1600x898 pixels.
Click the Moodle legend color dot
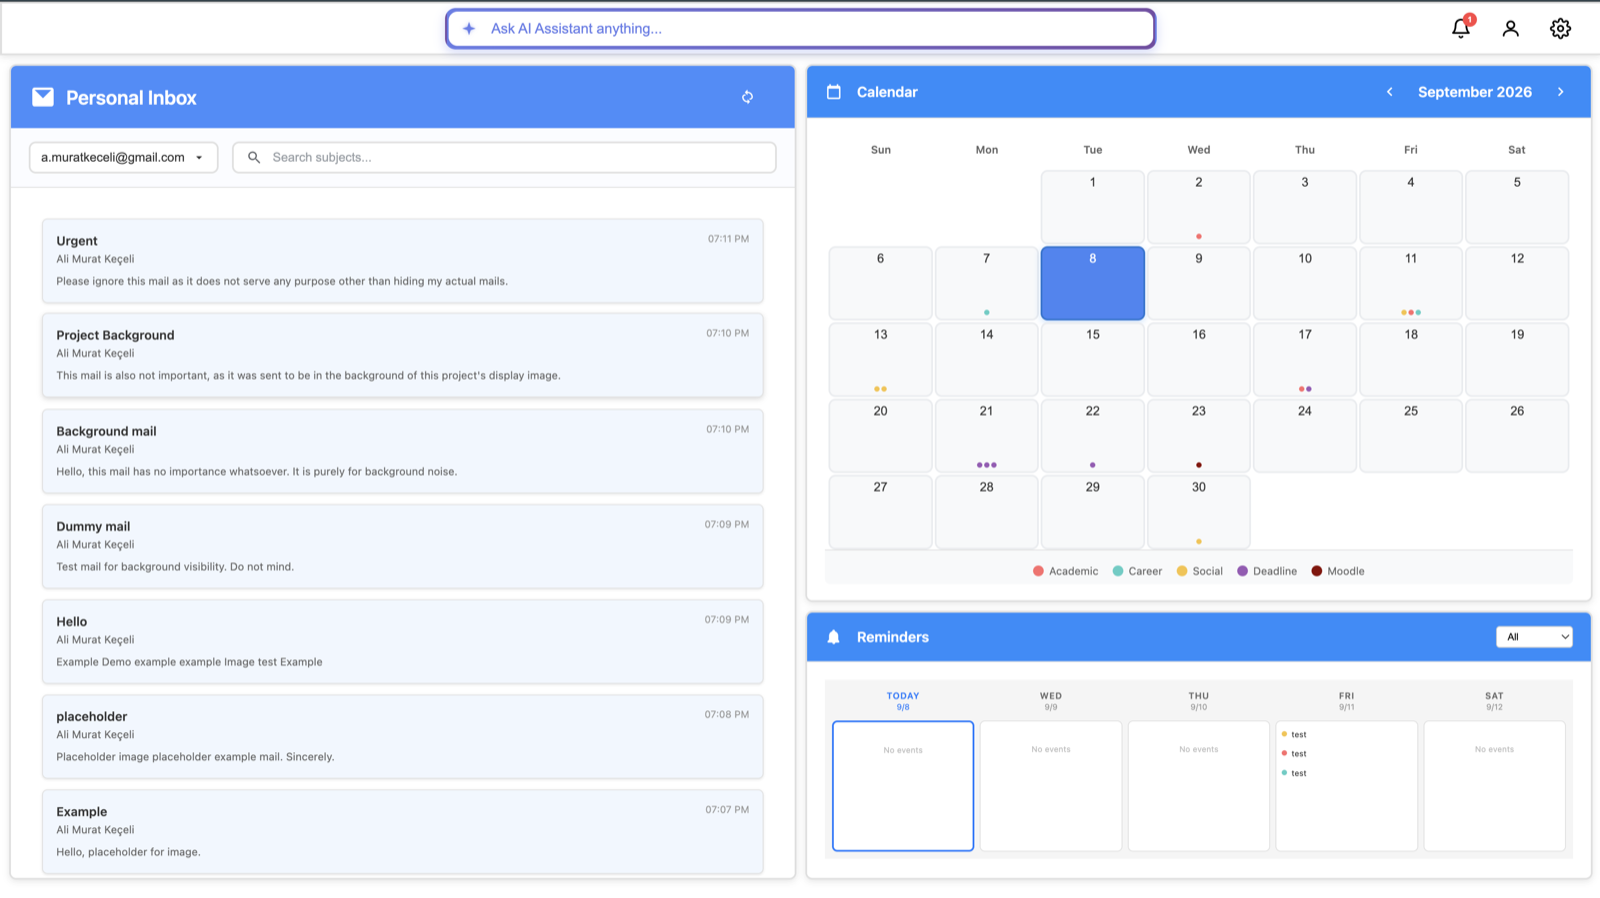pos(1317,571)
